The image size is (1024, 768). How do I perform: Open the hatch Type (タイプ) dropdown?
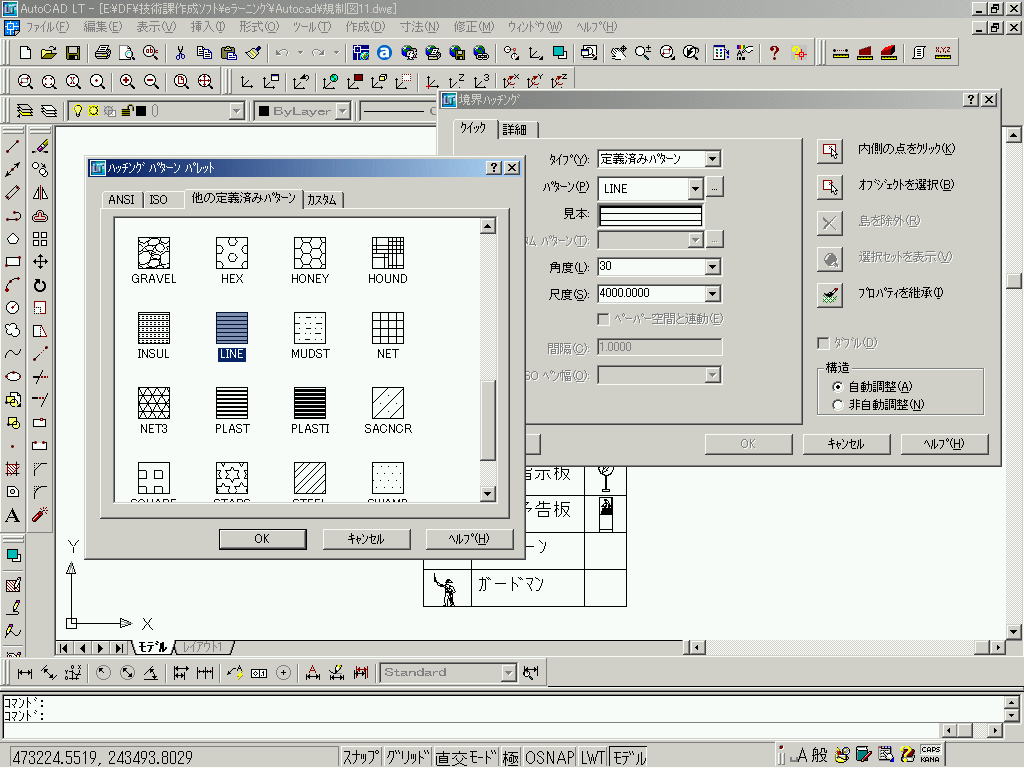coord(712,159)
